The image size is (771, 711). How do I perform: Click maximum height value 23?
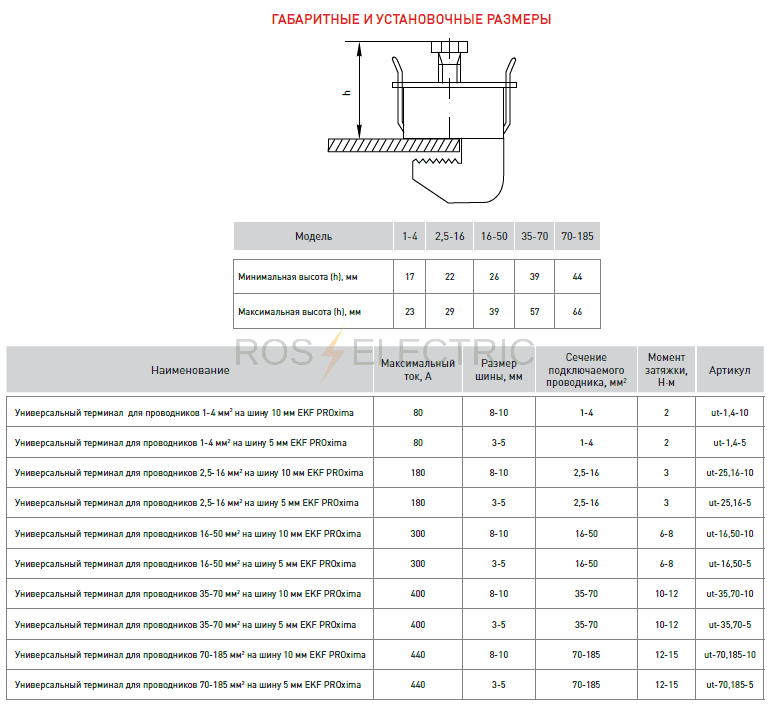point(410,312)
